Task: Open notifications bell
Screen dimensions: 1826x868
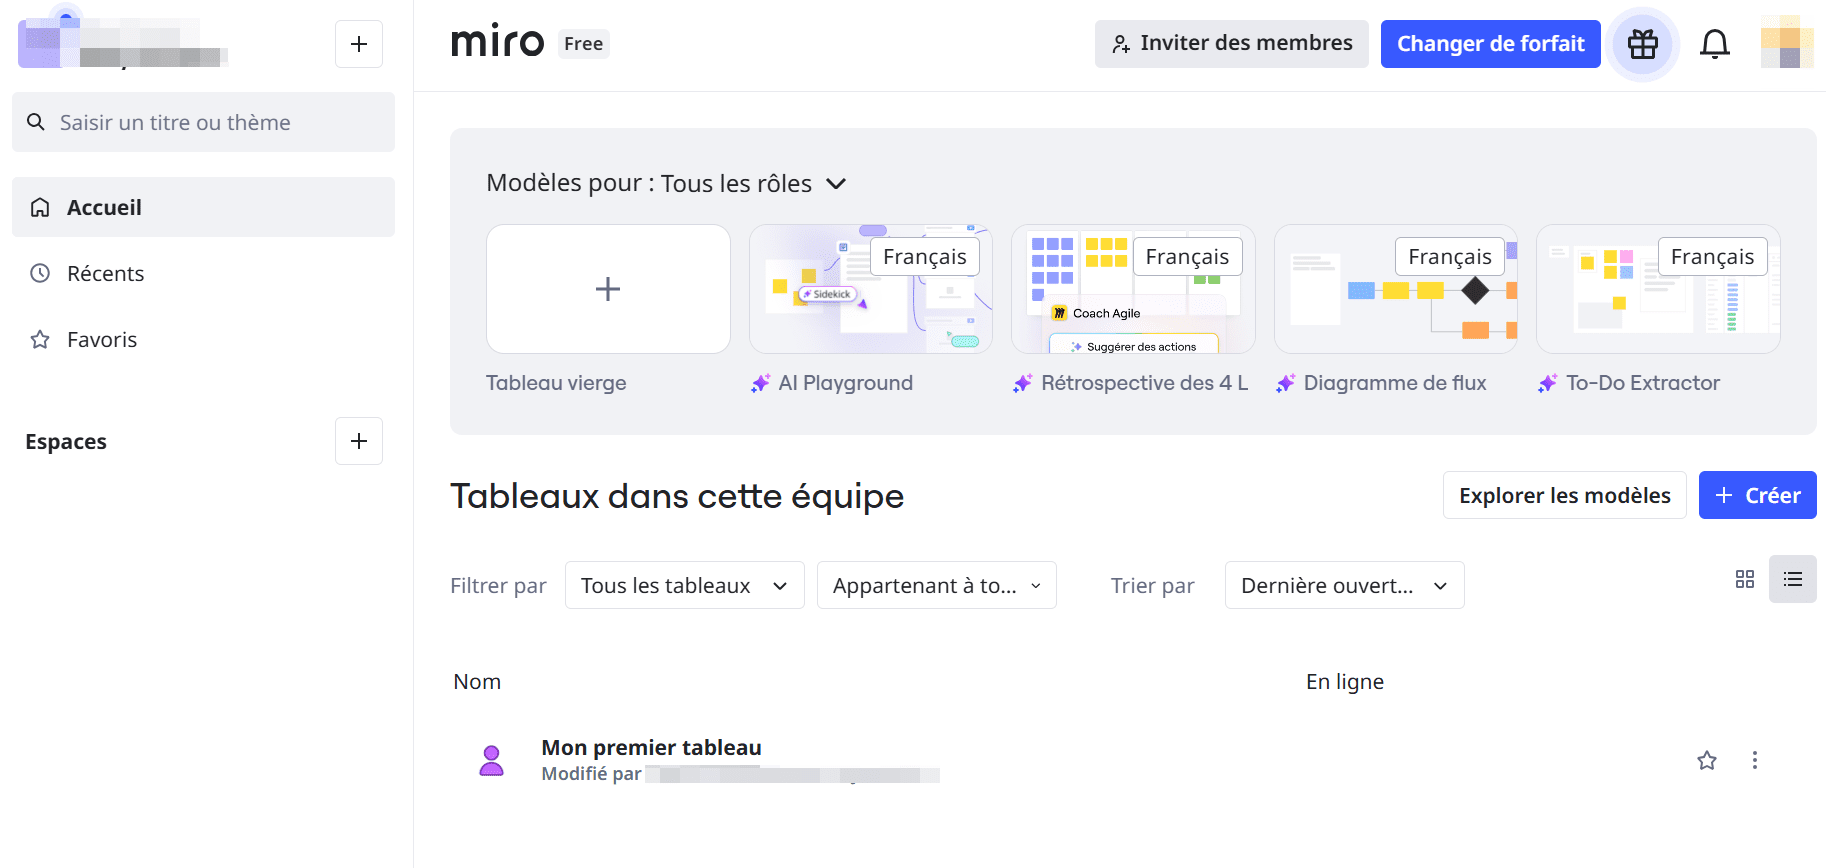Action: 1715,44
